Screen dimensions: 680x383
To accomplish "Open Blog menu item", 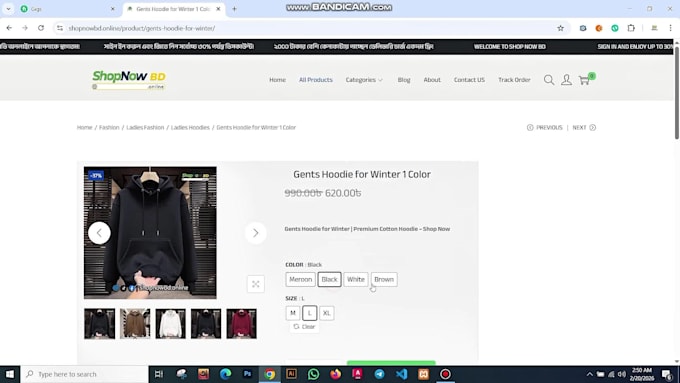I will (404, 80).
